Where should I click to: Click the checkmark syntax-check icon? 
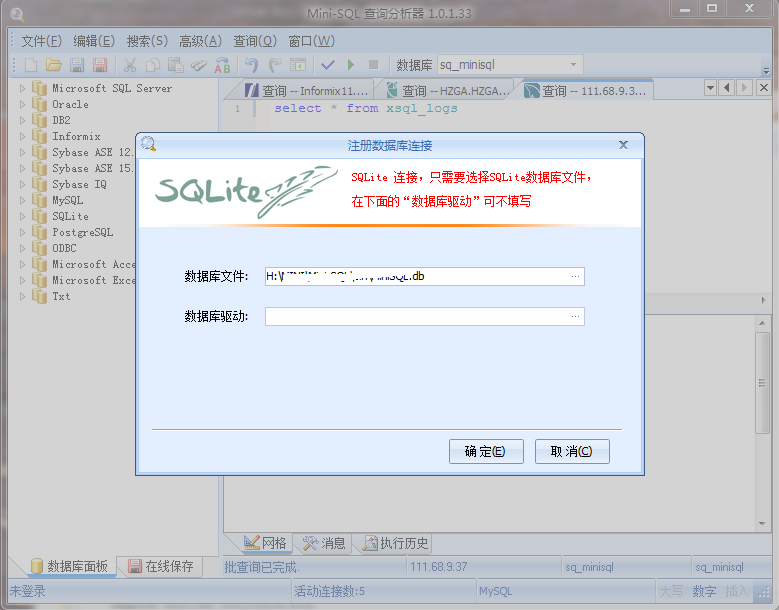click(328, 65)
